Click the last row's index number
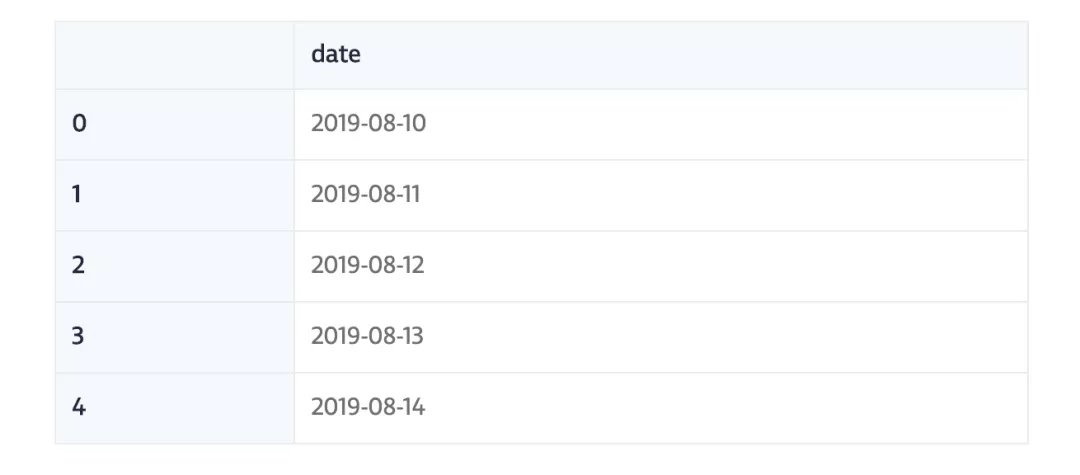This screenshot has height=475, width=1080. point(79,407)
